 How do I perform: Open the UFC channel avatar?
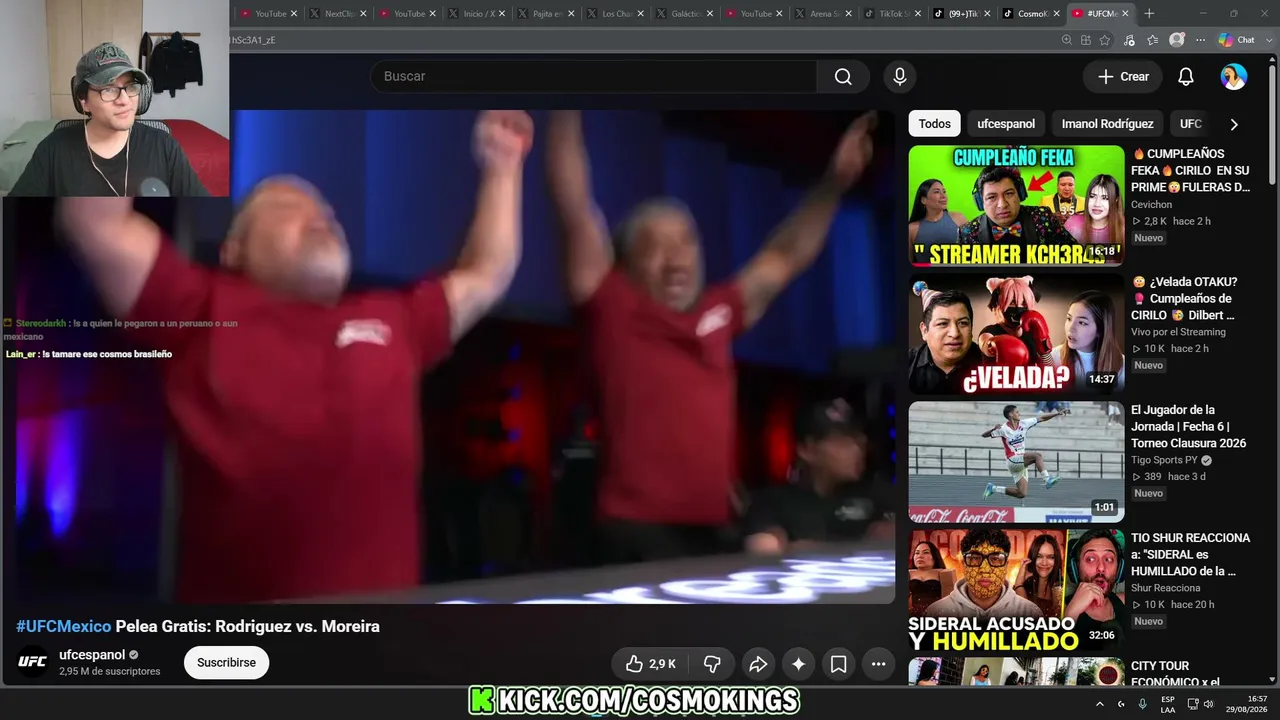click(x=32, y=662)
